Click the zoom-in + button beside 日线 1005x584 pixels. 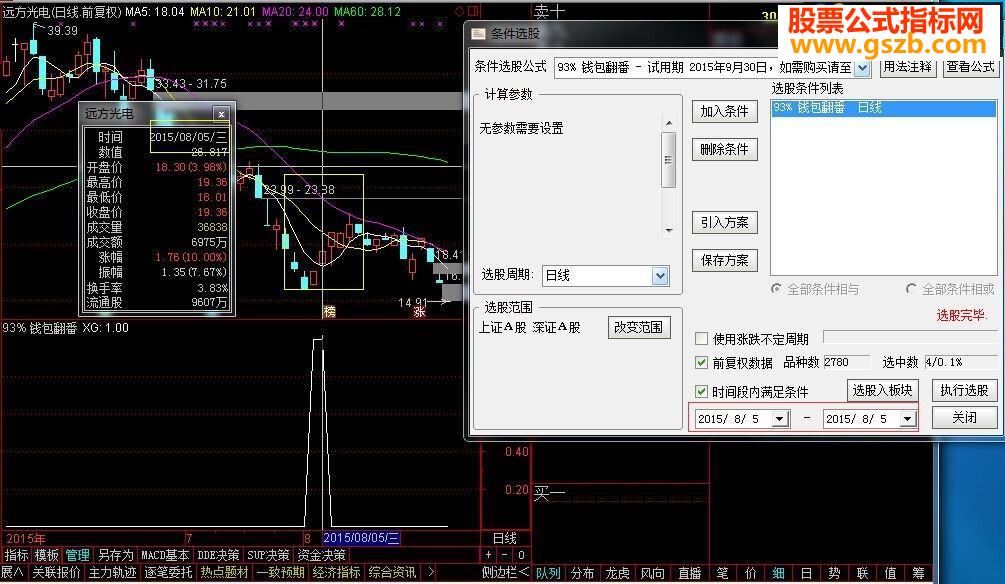point(489,555)
